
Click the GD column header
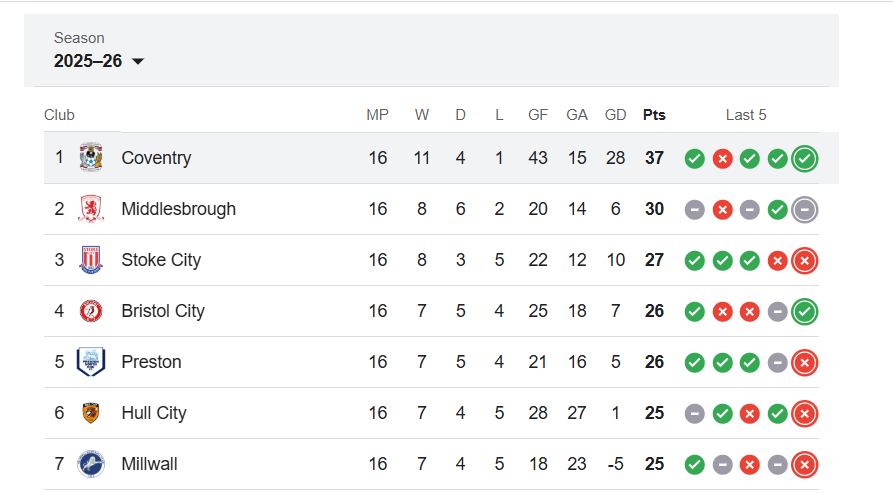(615, 115)
